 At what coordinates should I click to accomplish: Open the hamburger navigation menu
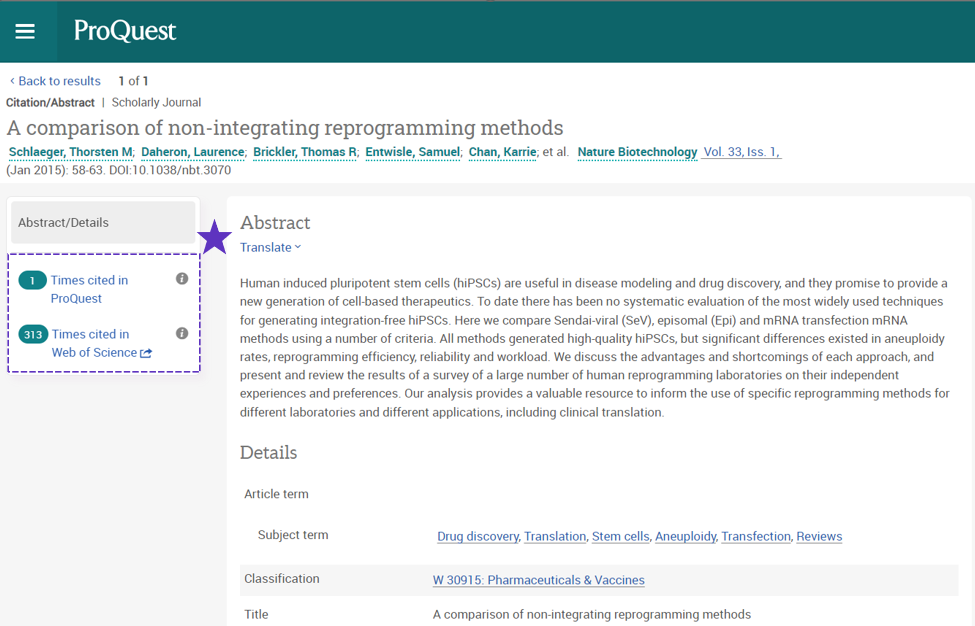(25, 31)
